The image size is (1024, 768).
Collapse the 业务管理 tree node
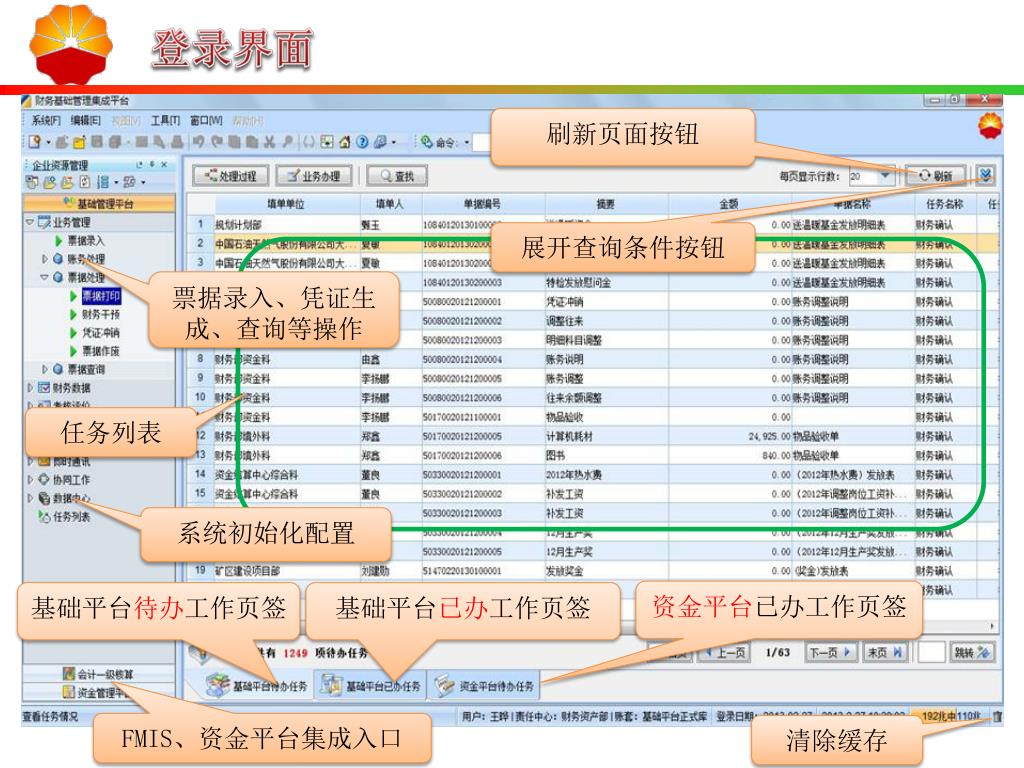point(29,223)
